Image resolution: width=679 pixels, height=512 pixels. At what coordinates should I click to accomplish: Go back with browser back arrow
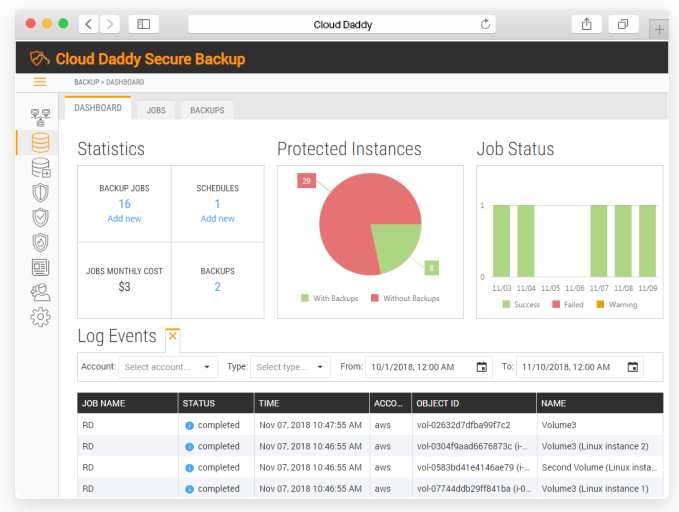coord(89,24)
